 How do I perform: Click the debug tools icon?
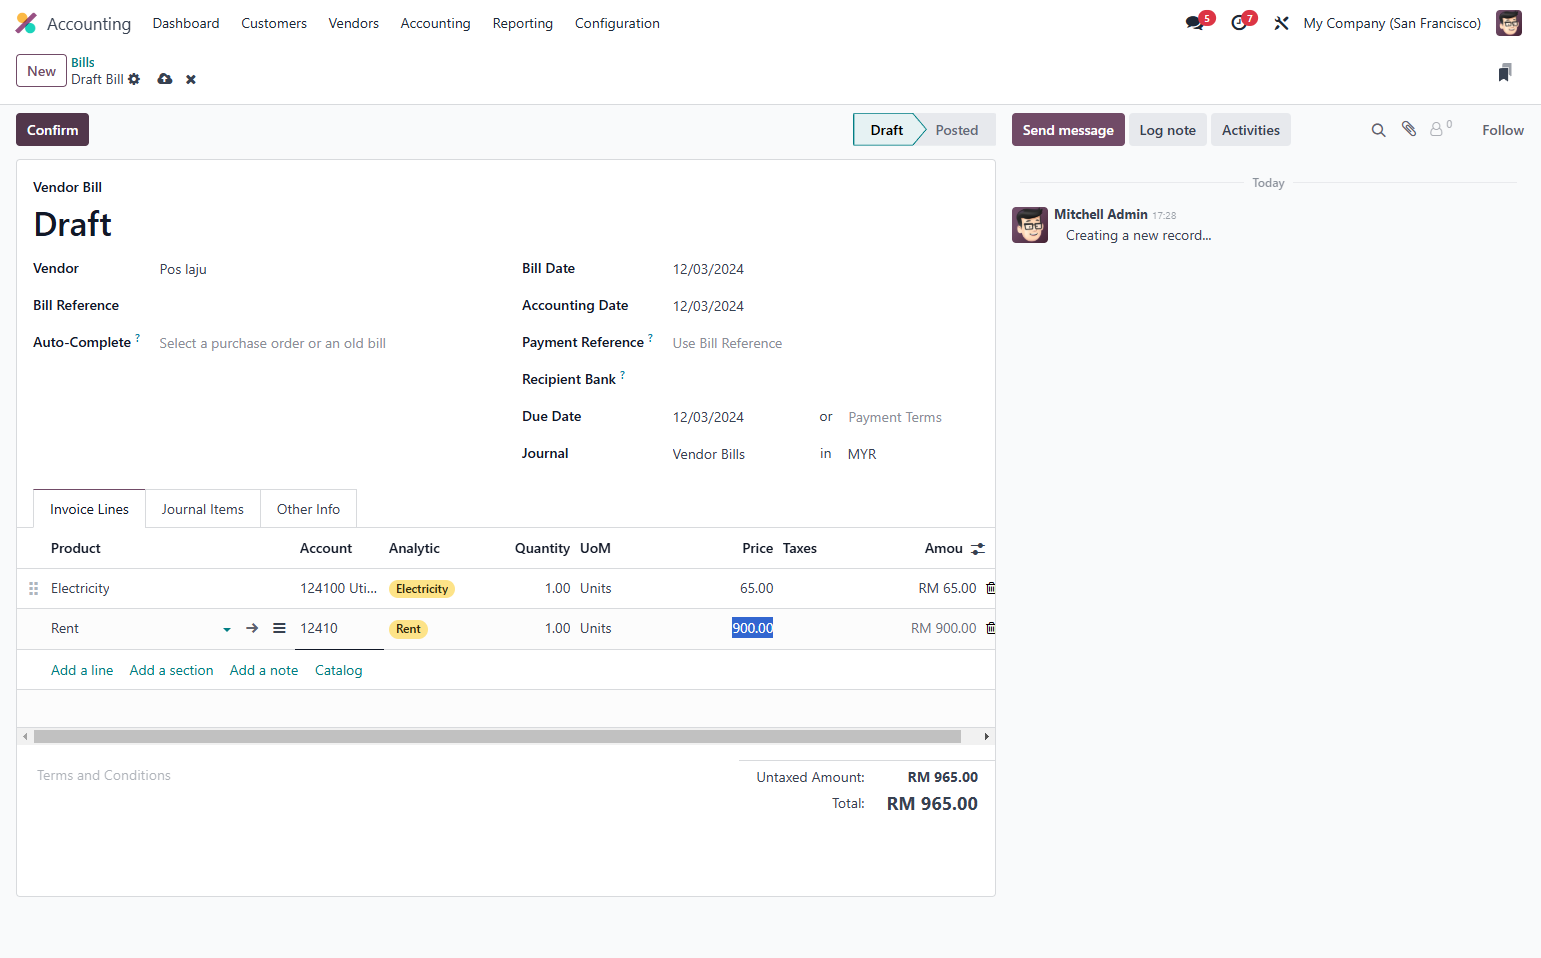coord(1281,23)
